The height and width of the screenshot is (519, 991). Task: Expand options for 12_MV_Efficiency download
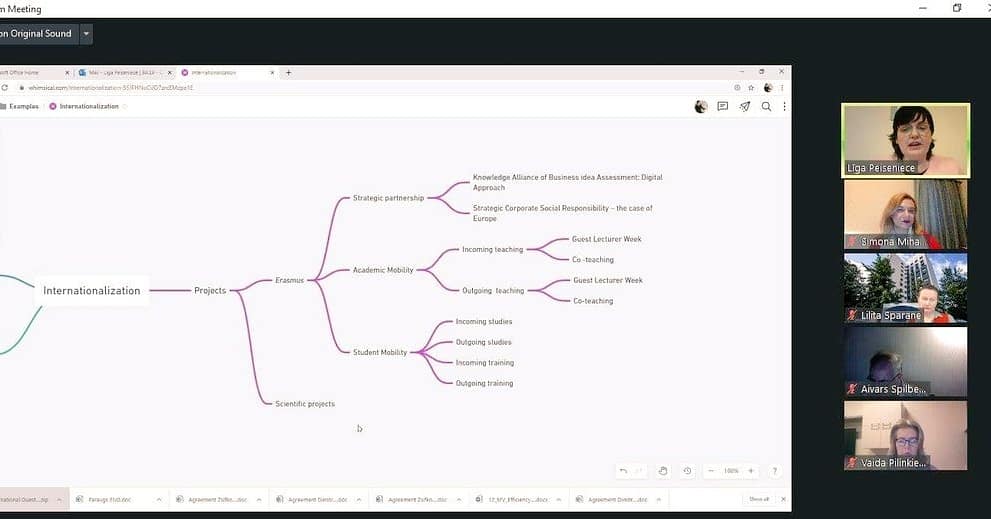(559, 499)
